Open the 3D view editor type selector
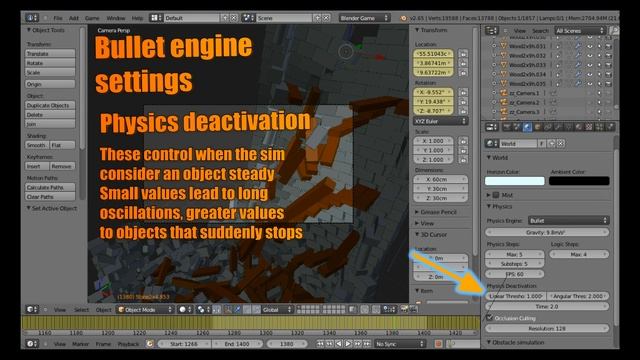Viewport: 640px width, 360px height. (32, 310)
